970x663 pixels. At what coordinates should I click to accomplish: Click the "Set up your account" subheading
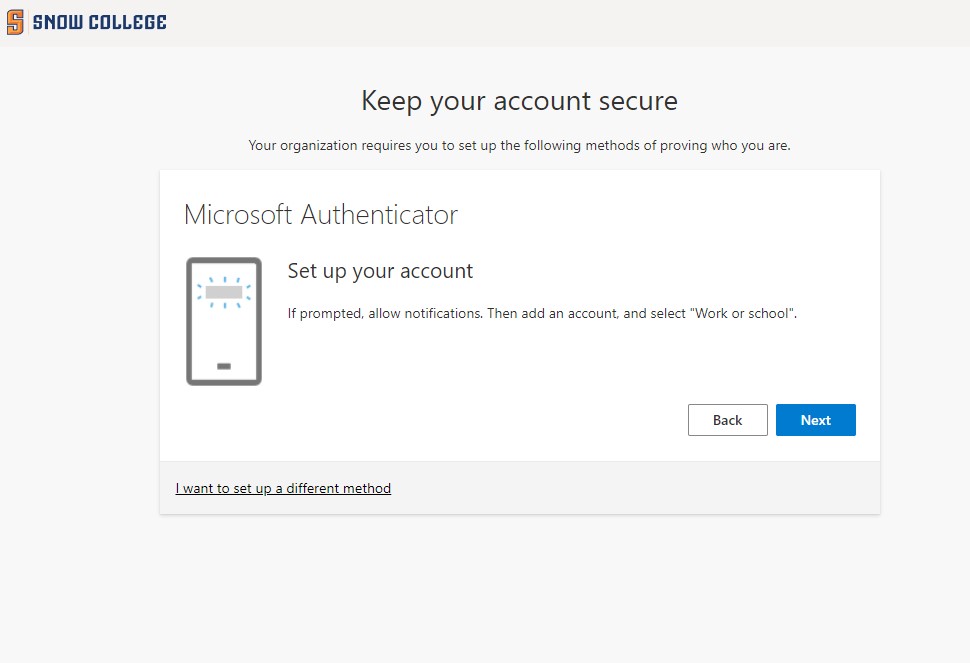click(380, 271)
